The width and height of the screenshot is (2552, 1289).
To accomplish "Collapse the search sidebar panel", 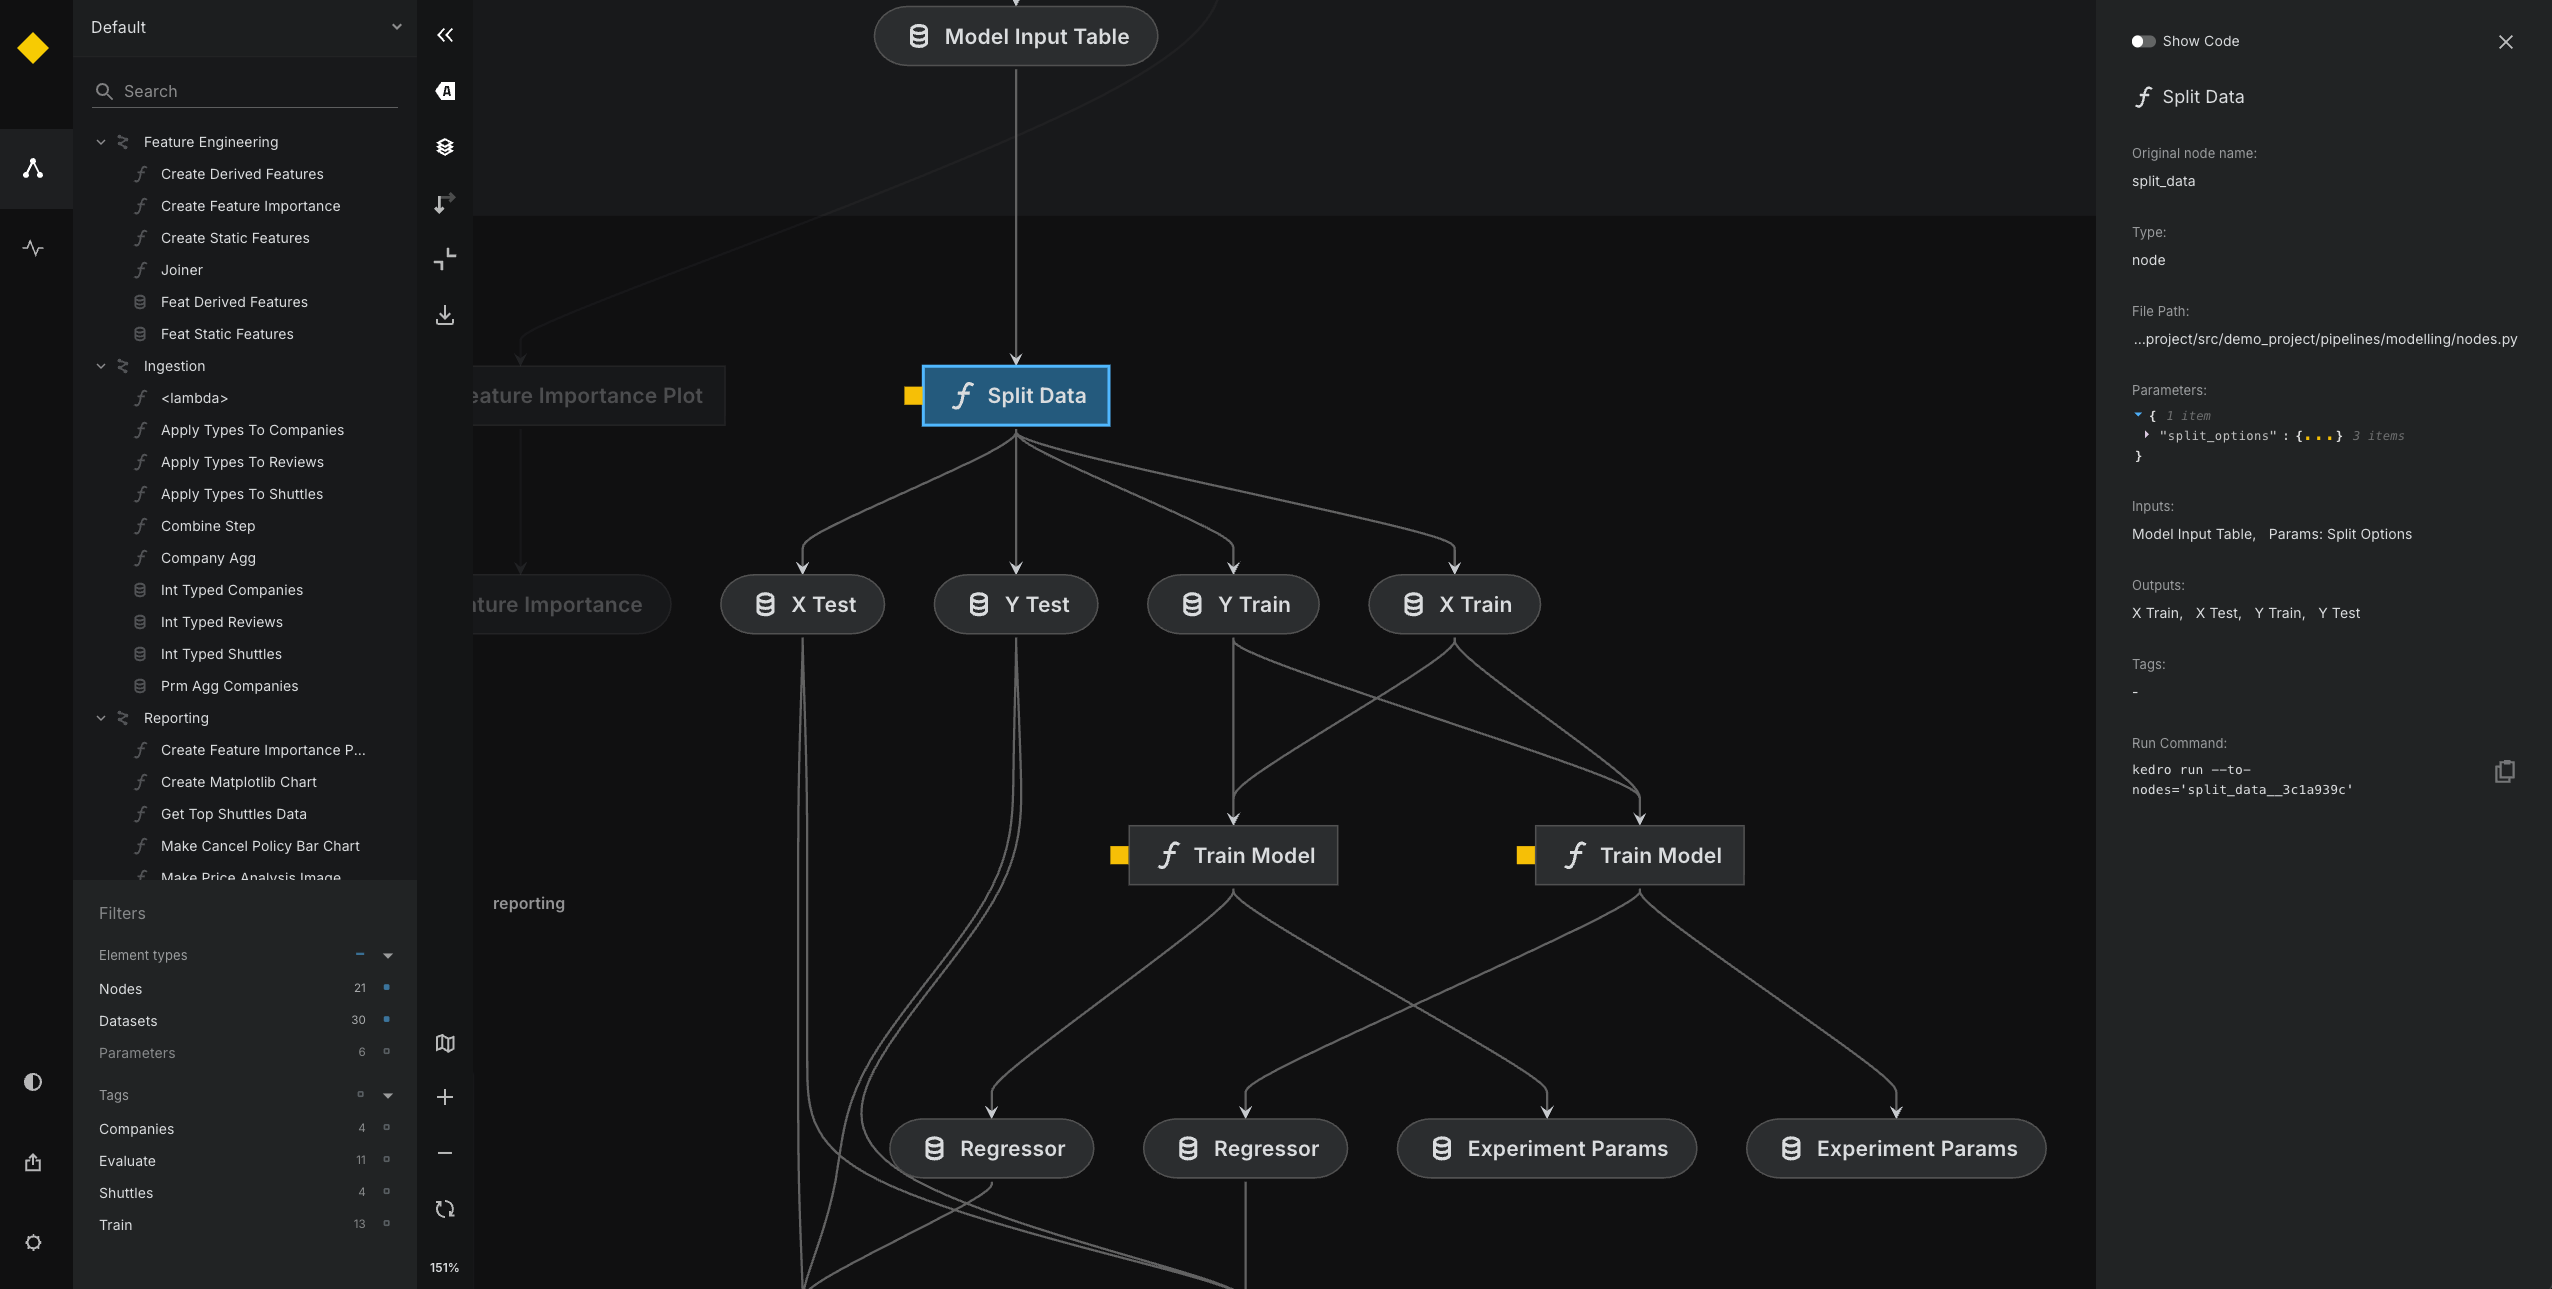I will point(445,35).
